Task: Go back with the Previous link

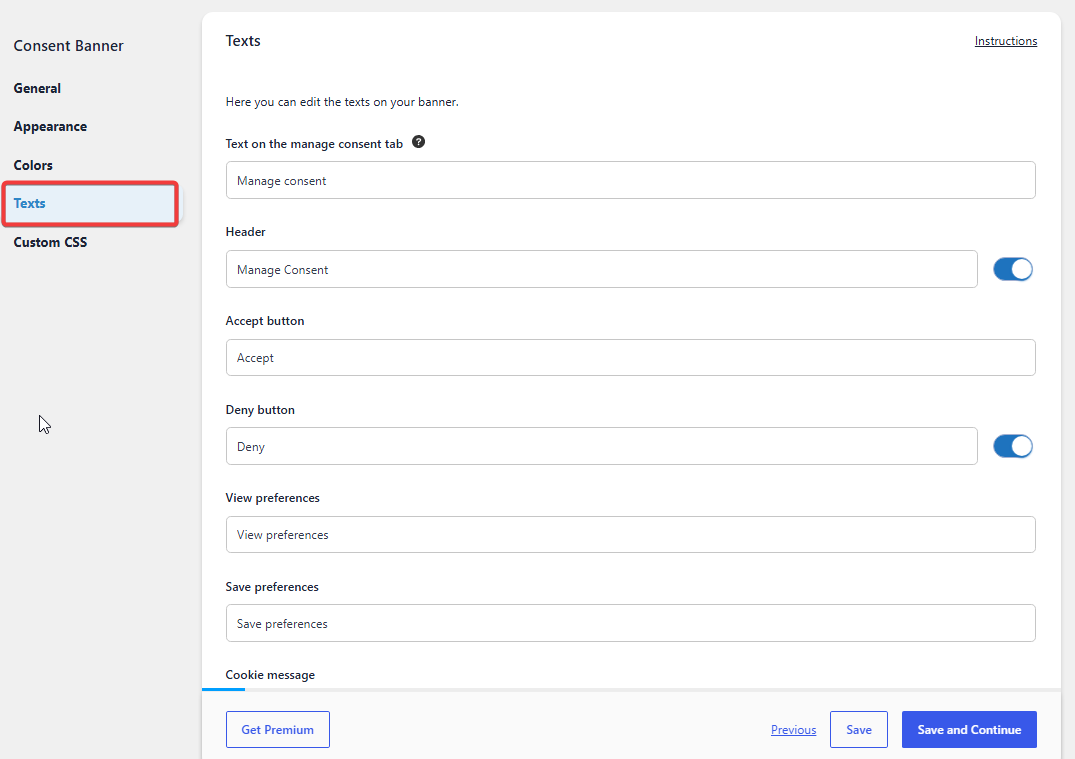Action: tap(793, 730)
